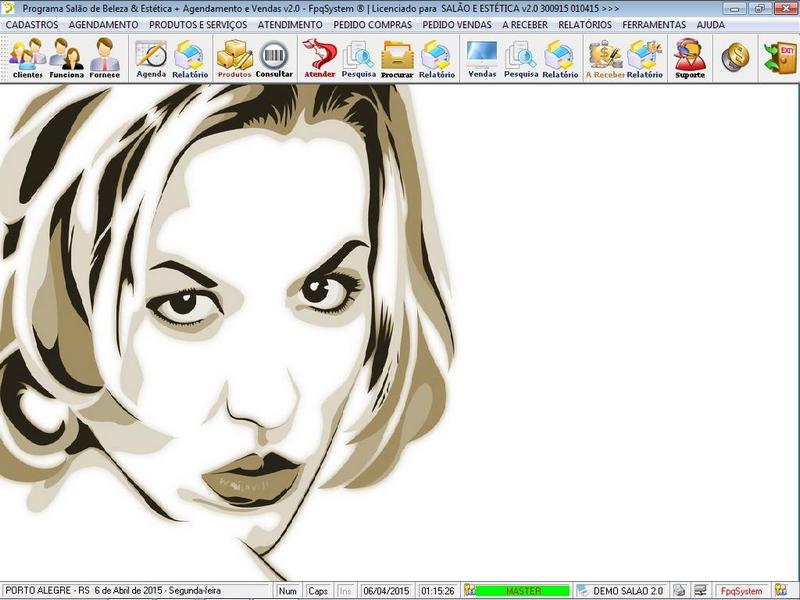The width and height of the screenshot is (800, 600).
Task: Click the green Exit door icon
Action: pos(778,58)
